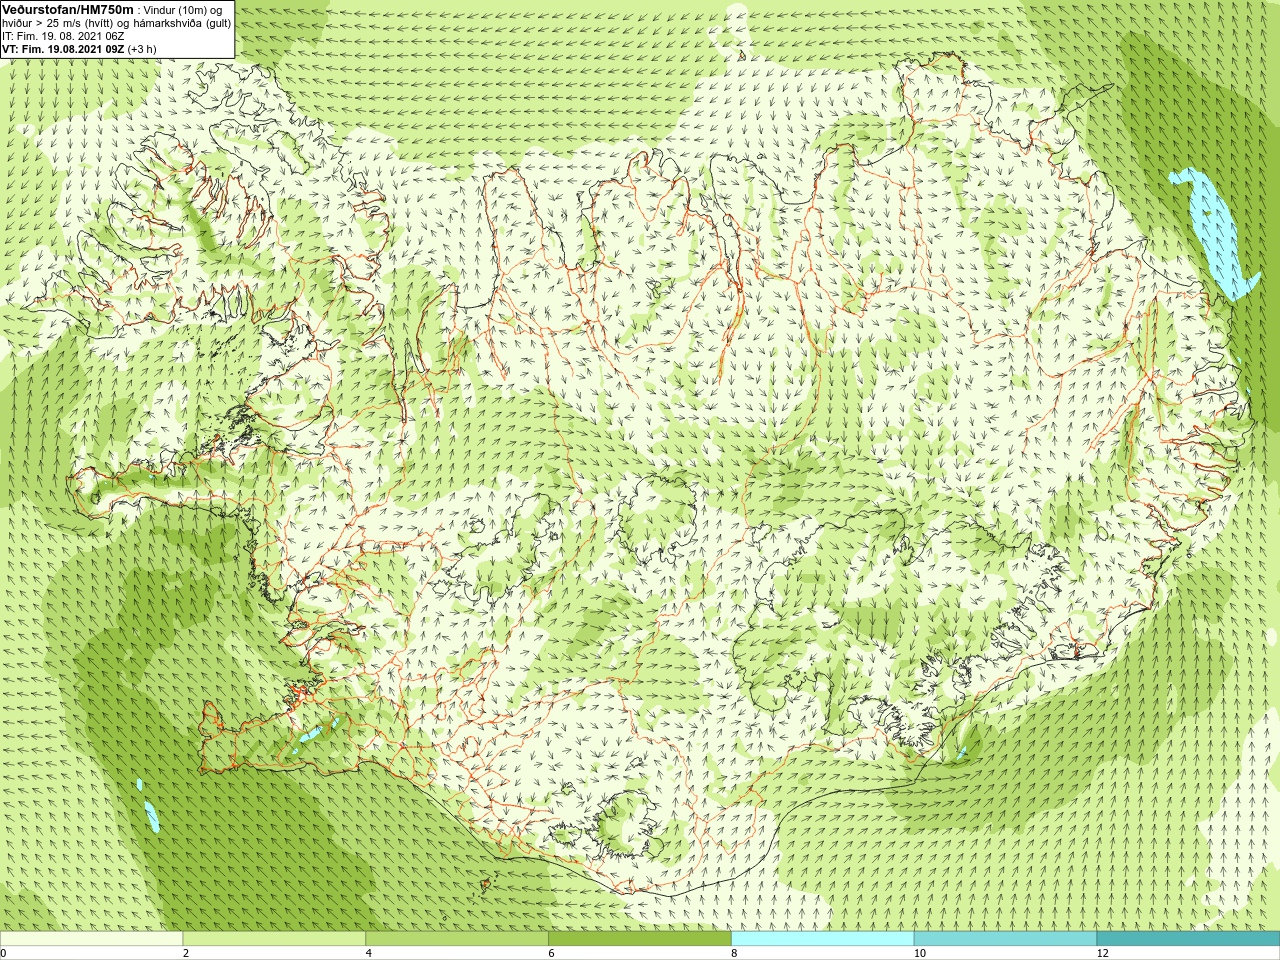Click the turquoise 10–12 legend swatch
1280x960 pixels.
coord(1005,939)
